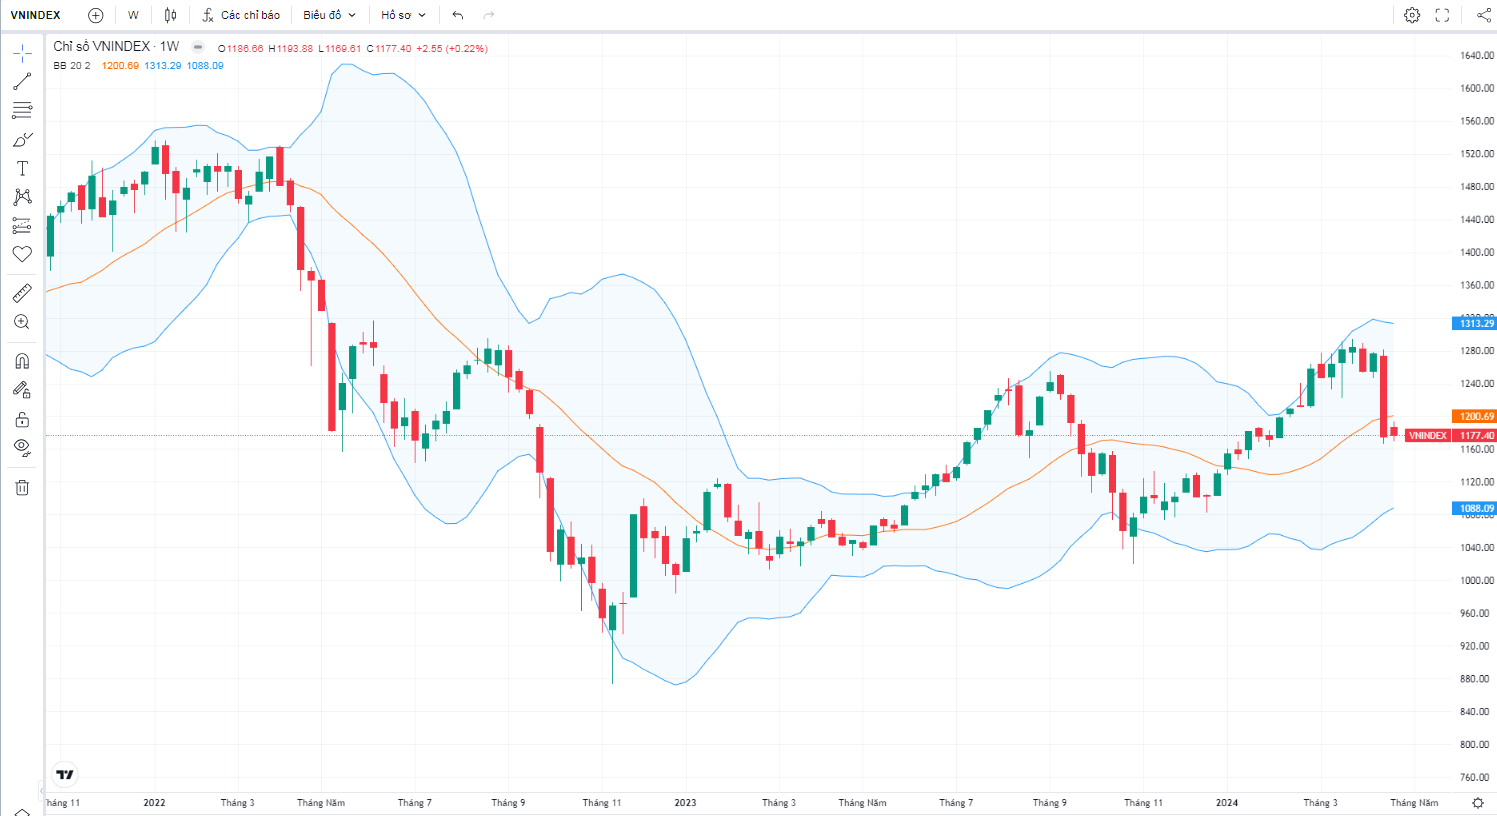This screenshot has height=816, width=1497.
Task: Click the Chỉ số VNINDEX · 1W title
Action: (116, 46)
